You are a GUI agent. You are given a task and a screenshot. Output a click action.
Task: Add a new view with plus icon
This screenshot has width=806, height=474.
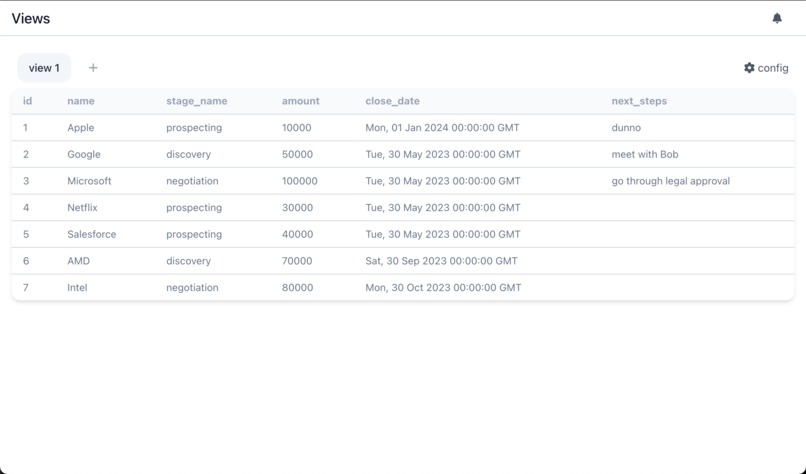[x=93, y=68]
